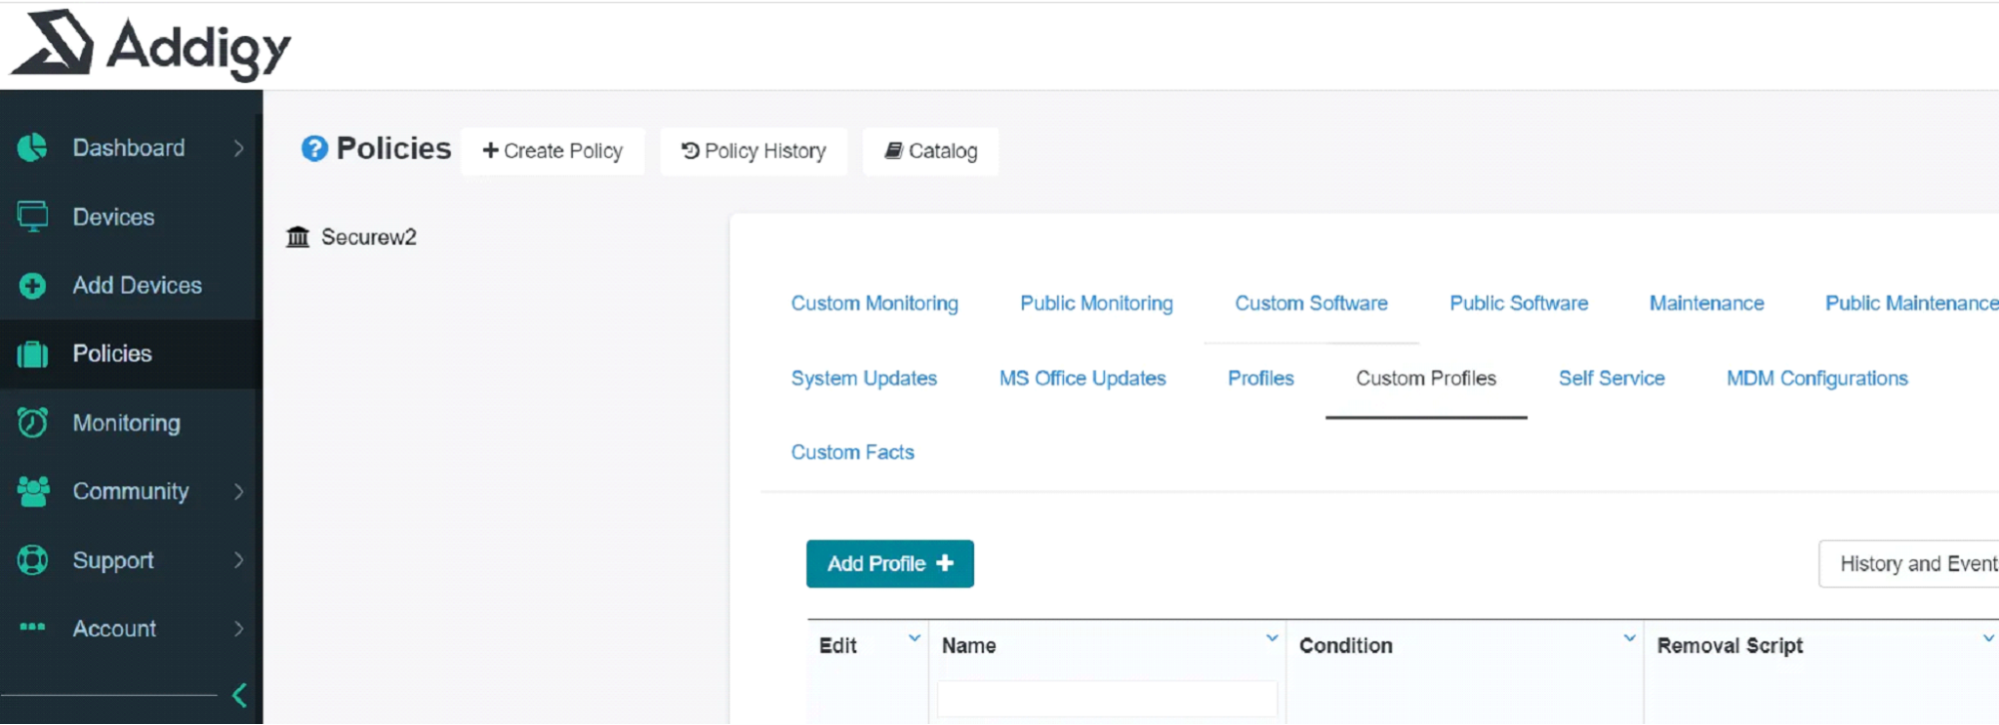Screen dimensions: 1999x725
Task: Click the Dashboard pie chart icon
Action: pyautogui.click(x=32, y=148)
